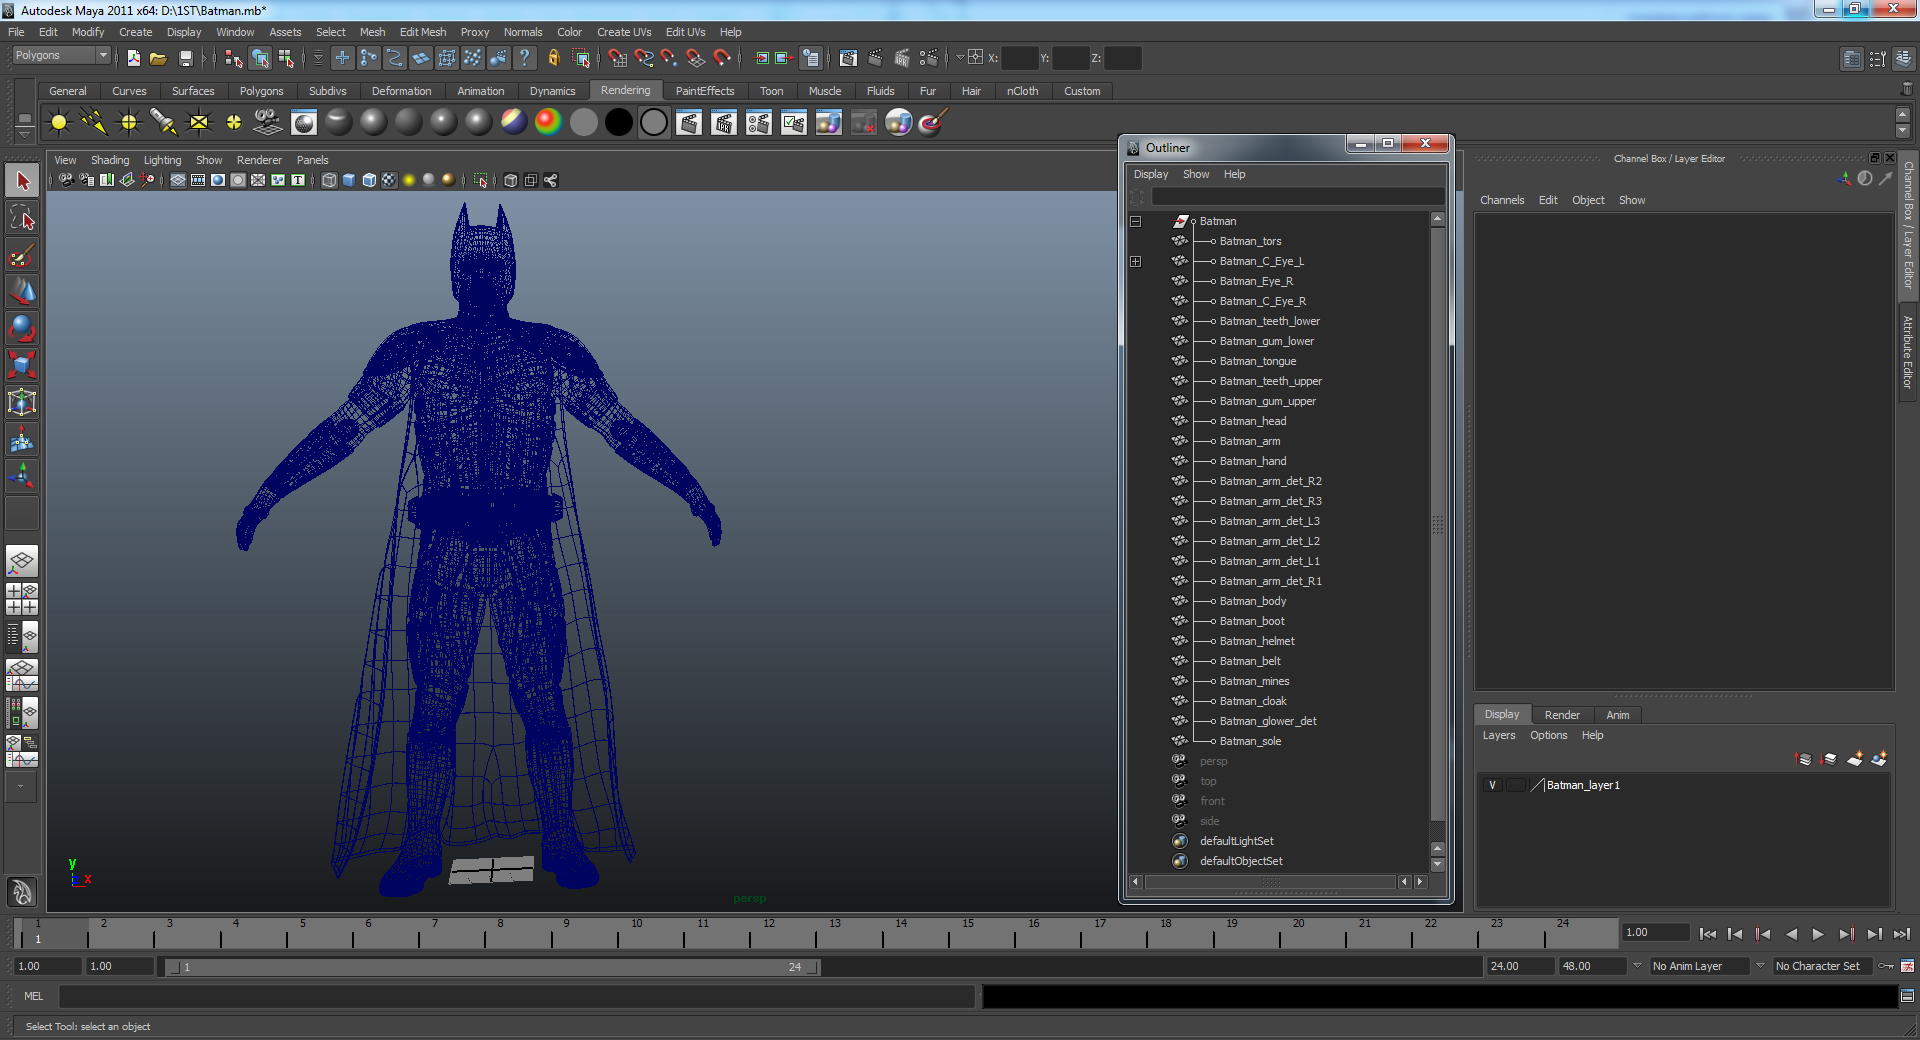The width and height of the screenshot is (1920, 1040).
Task: Select Batman_cloak in the Outliner
Action: pos(1252,701)
